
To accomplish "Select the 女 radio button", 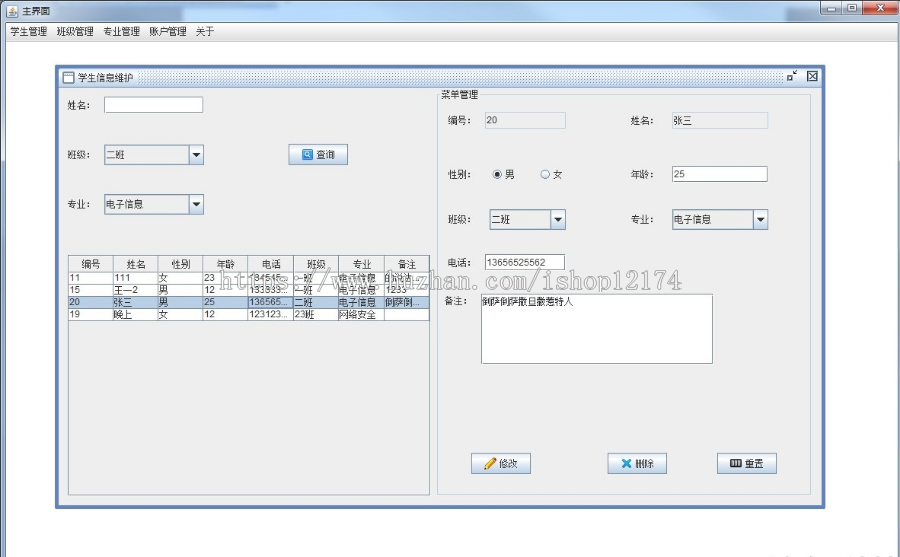I will click(x=545, y=174).
